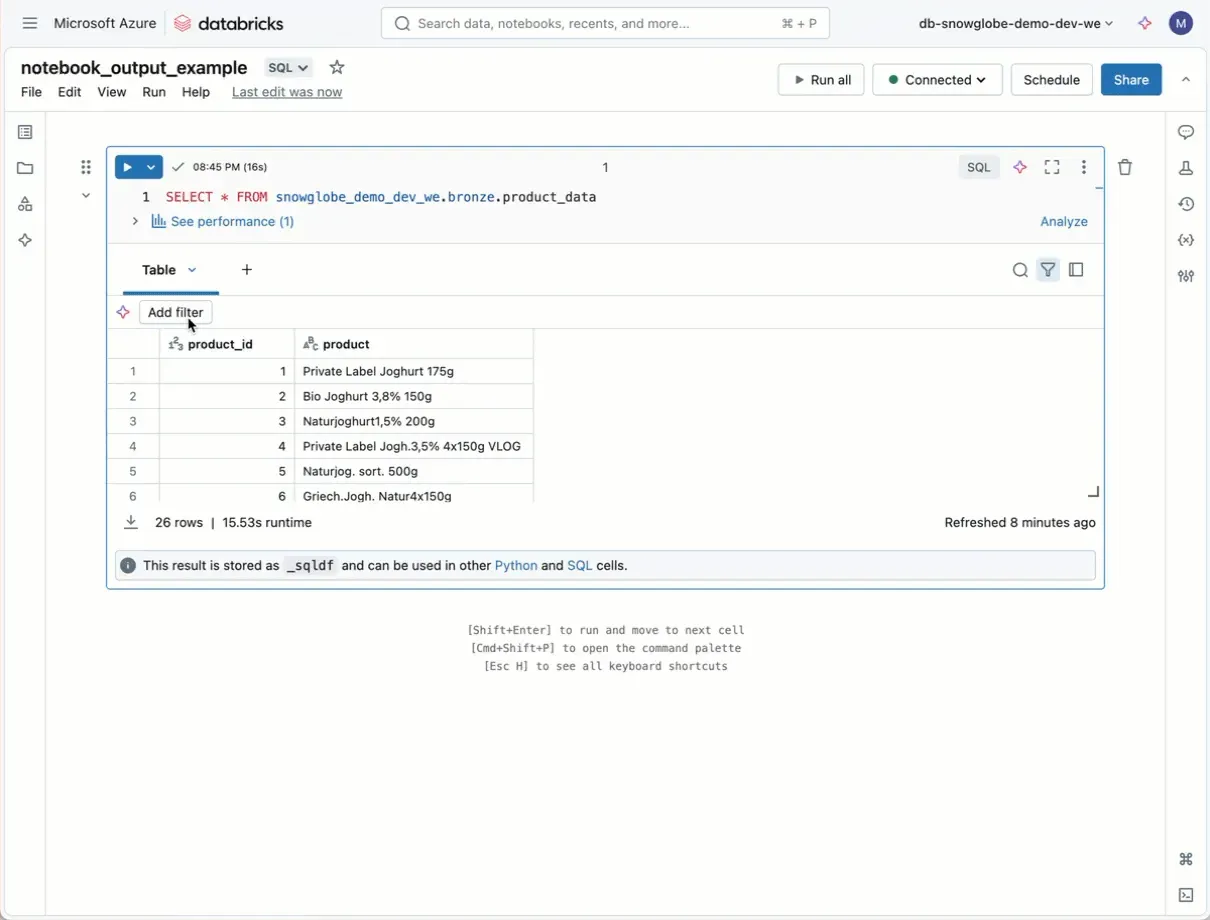This screenshot has height=920, width=1210.
Task: Open the variable explorer braces icon
Action: pos(1186,240)
